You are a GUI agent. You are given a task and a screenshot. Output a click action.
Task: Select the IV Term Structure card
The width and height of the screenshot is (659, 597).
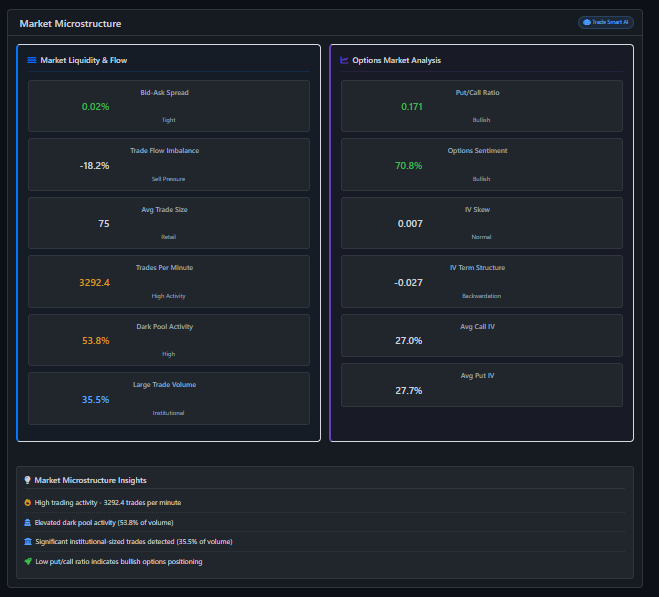pos(481,281)
